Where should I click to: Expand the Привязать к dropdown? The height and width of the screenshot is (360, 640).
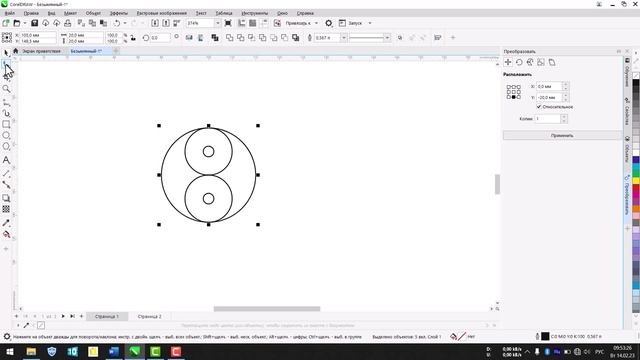point(316,23)
